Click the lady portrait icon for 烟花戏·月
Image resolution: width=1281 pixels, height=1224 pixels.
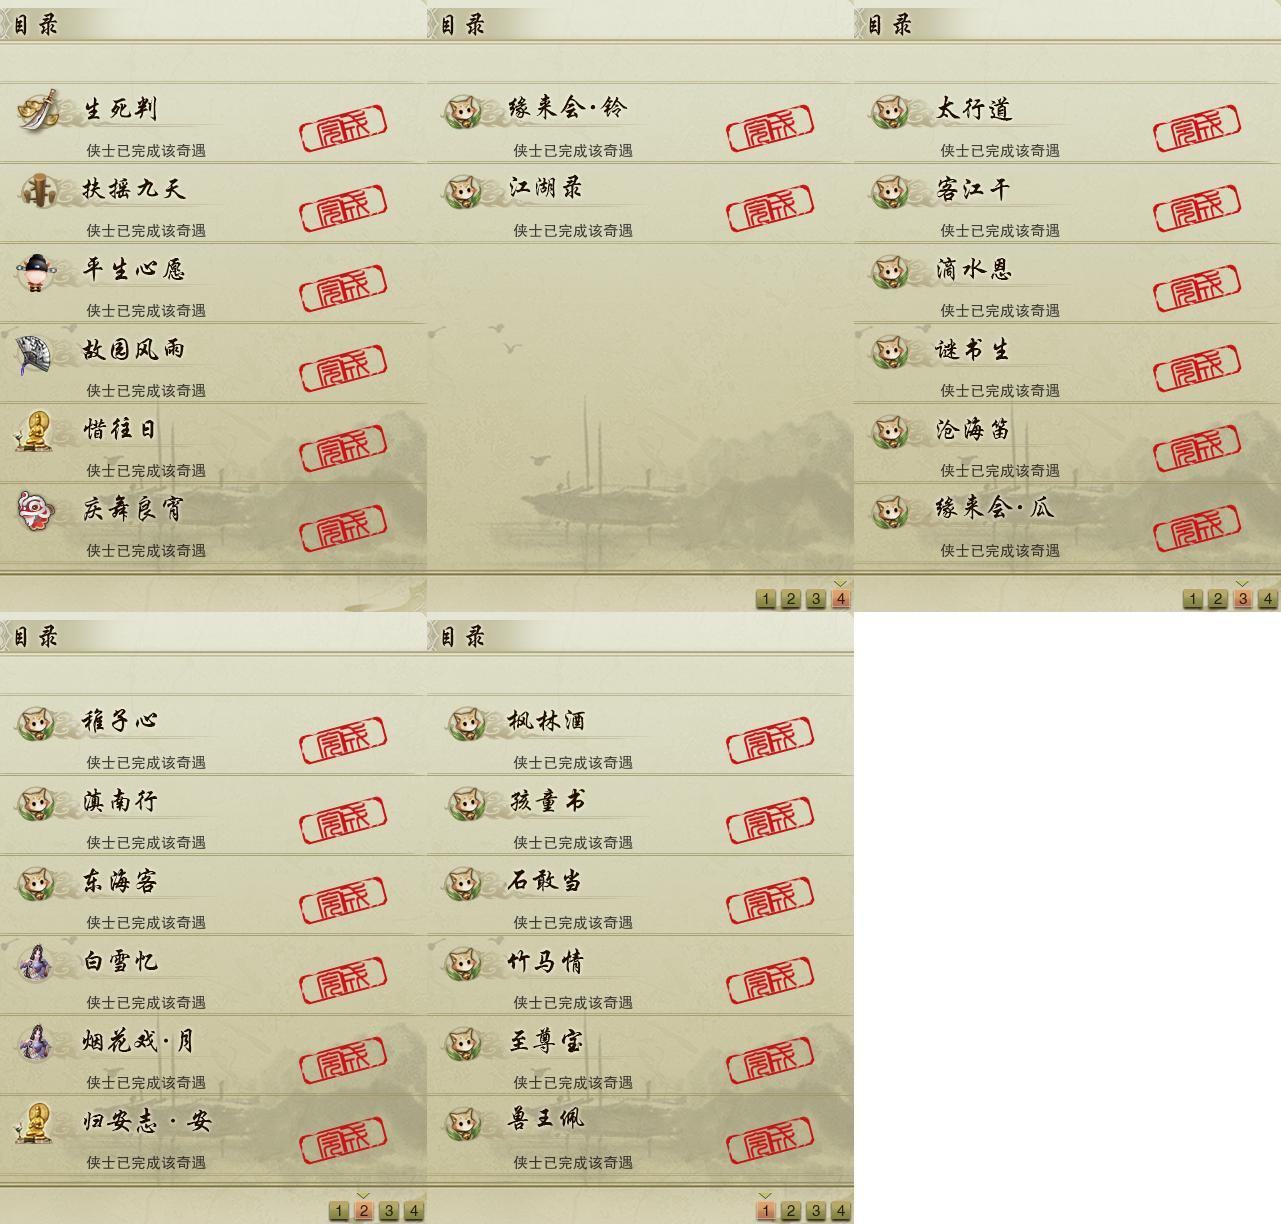pyautogui.click(x=37, y=1042)
